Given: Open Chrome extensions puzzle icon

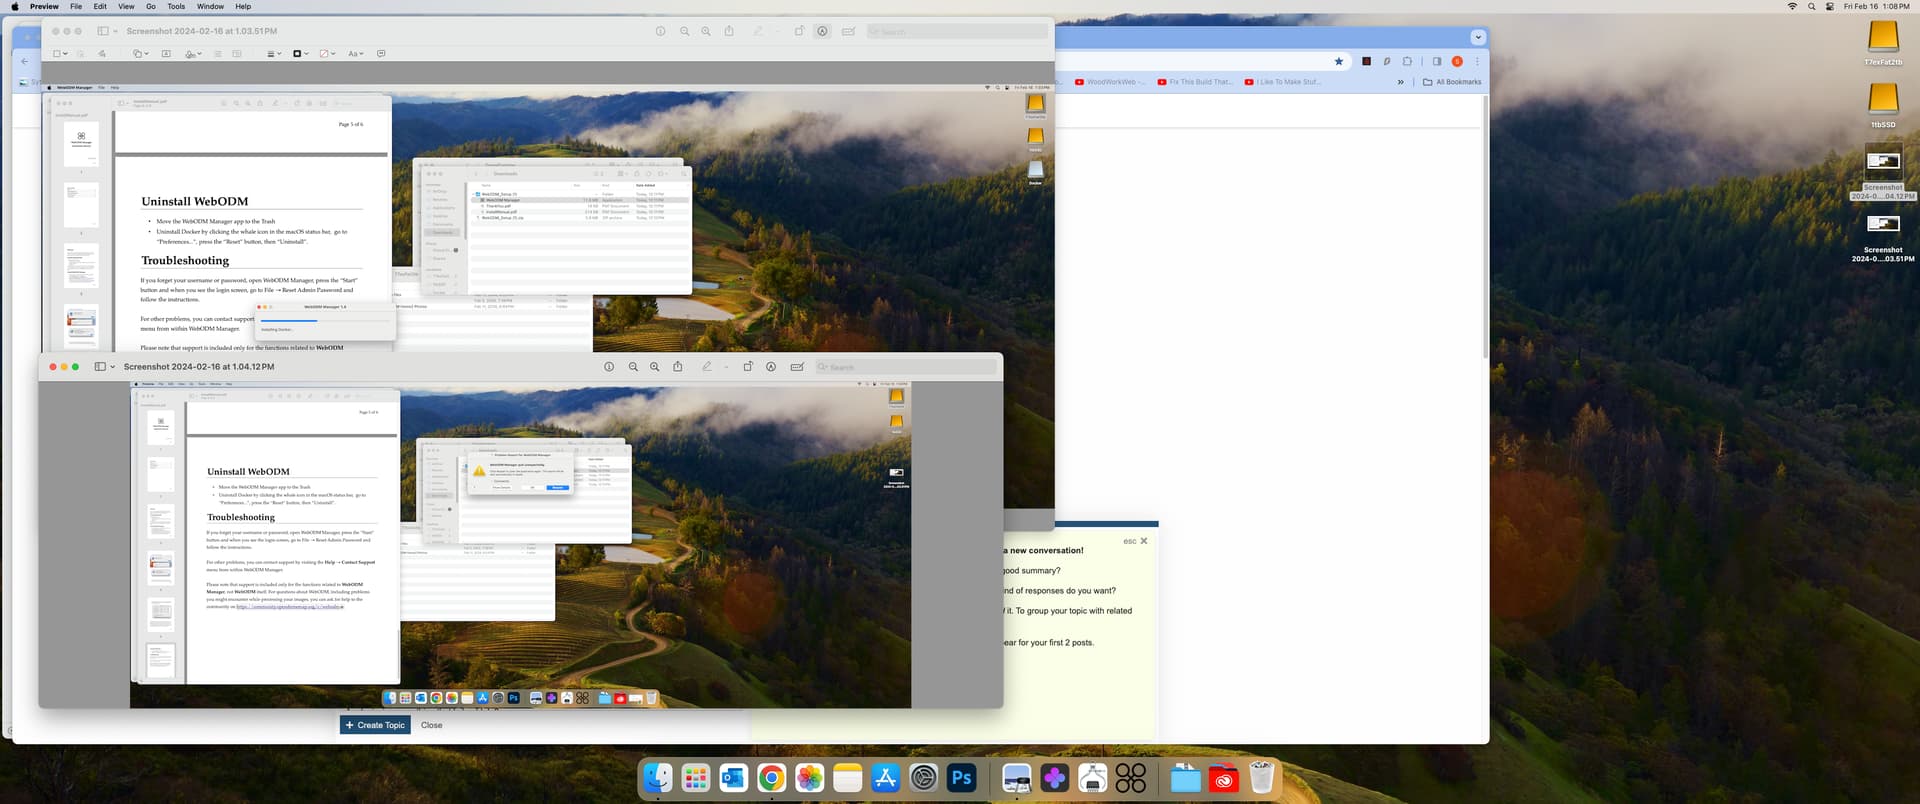Looking at the screenshot, I should click(1407, 61).
